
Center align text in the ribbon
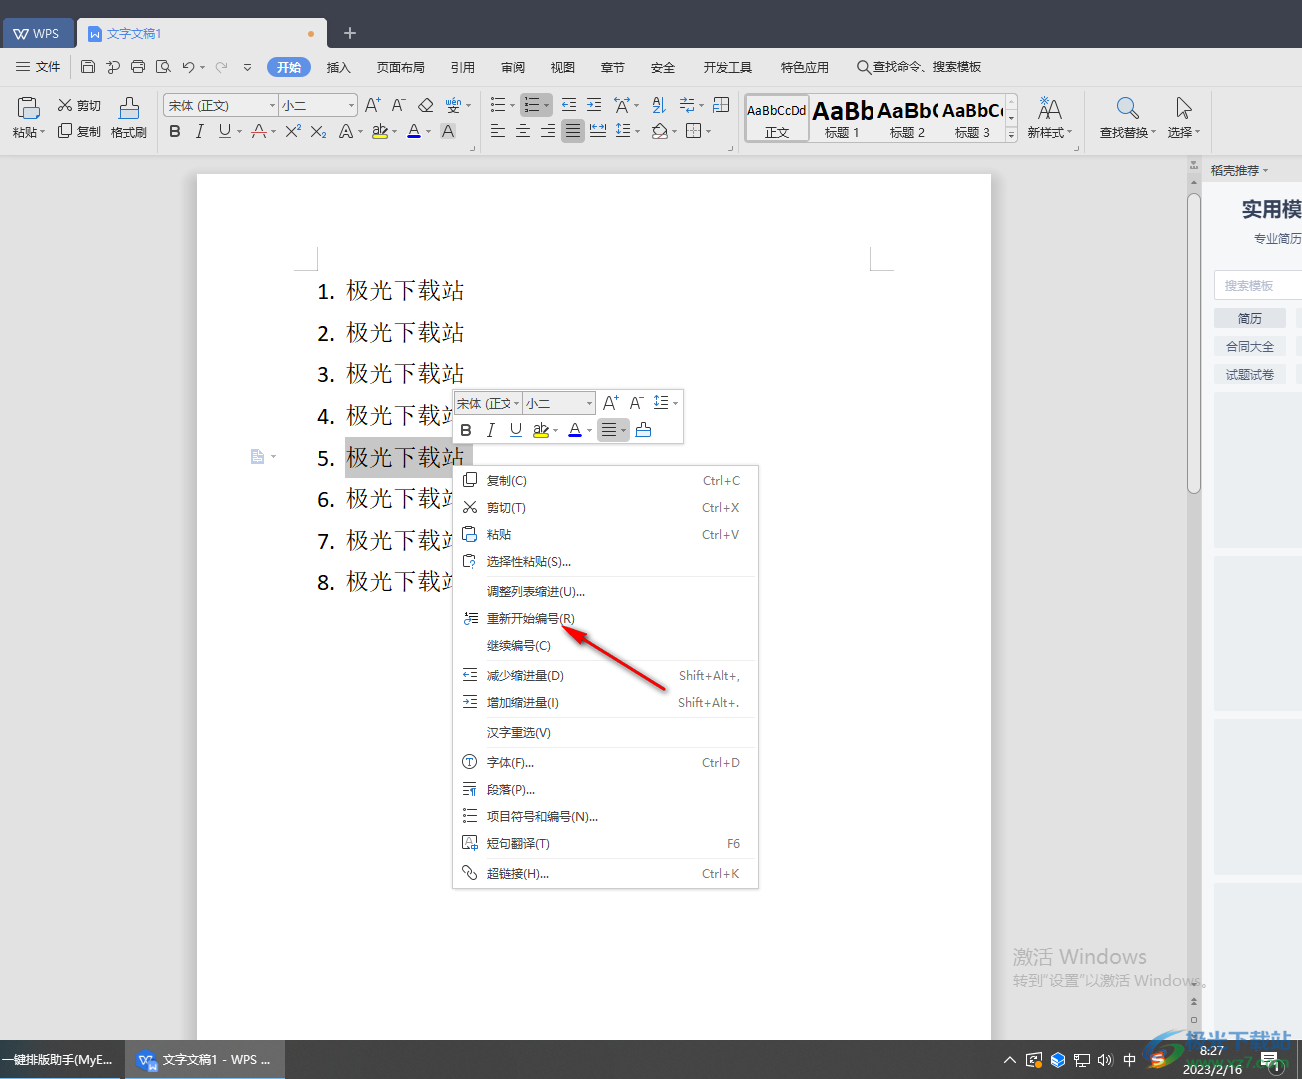coord(523,131)
